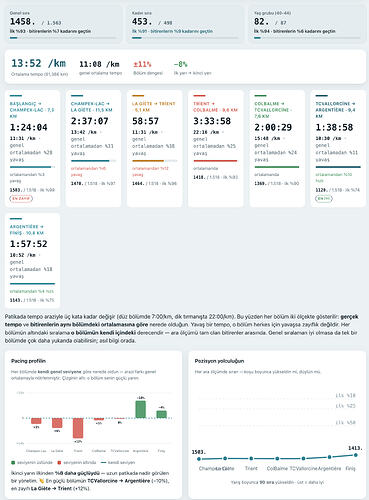369x500 pixels.
Task: Click the Yaş grubu 82 ranking card
Action: click(x=307, y=24)
